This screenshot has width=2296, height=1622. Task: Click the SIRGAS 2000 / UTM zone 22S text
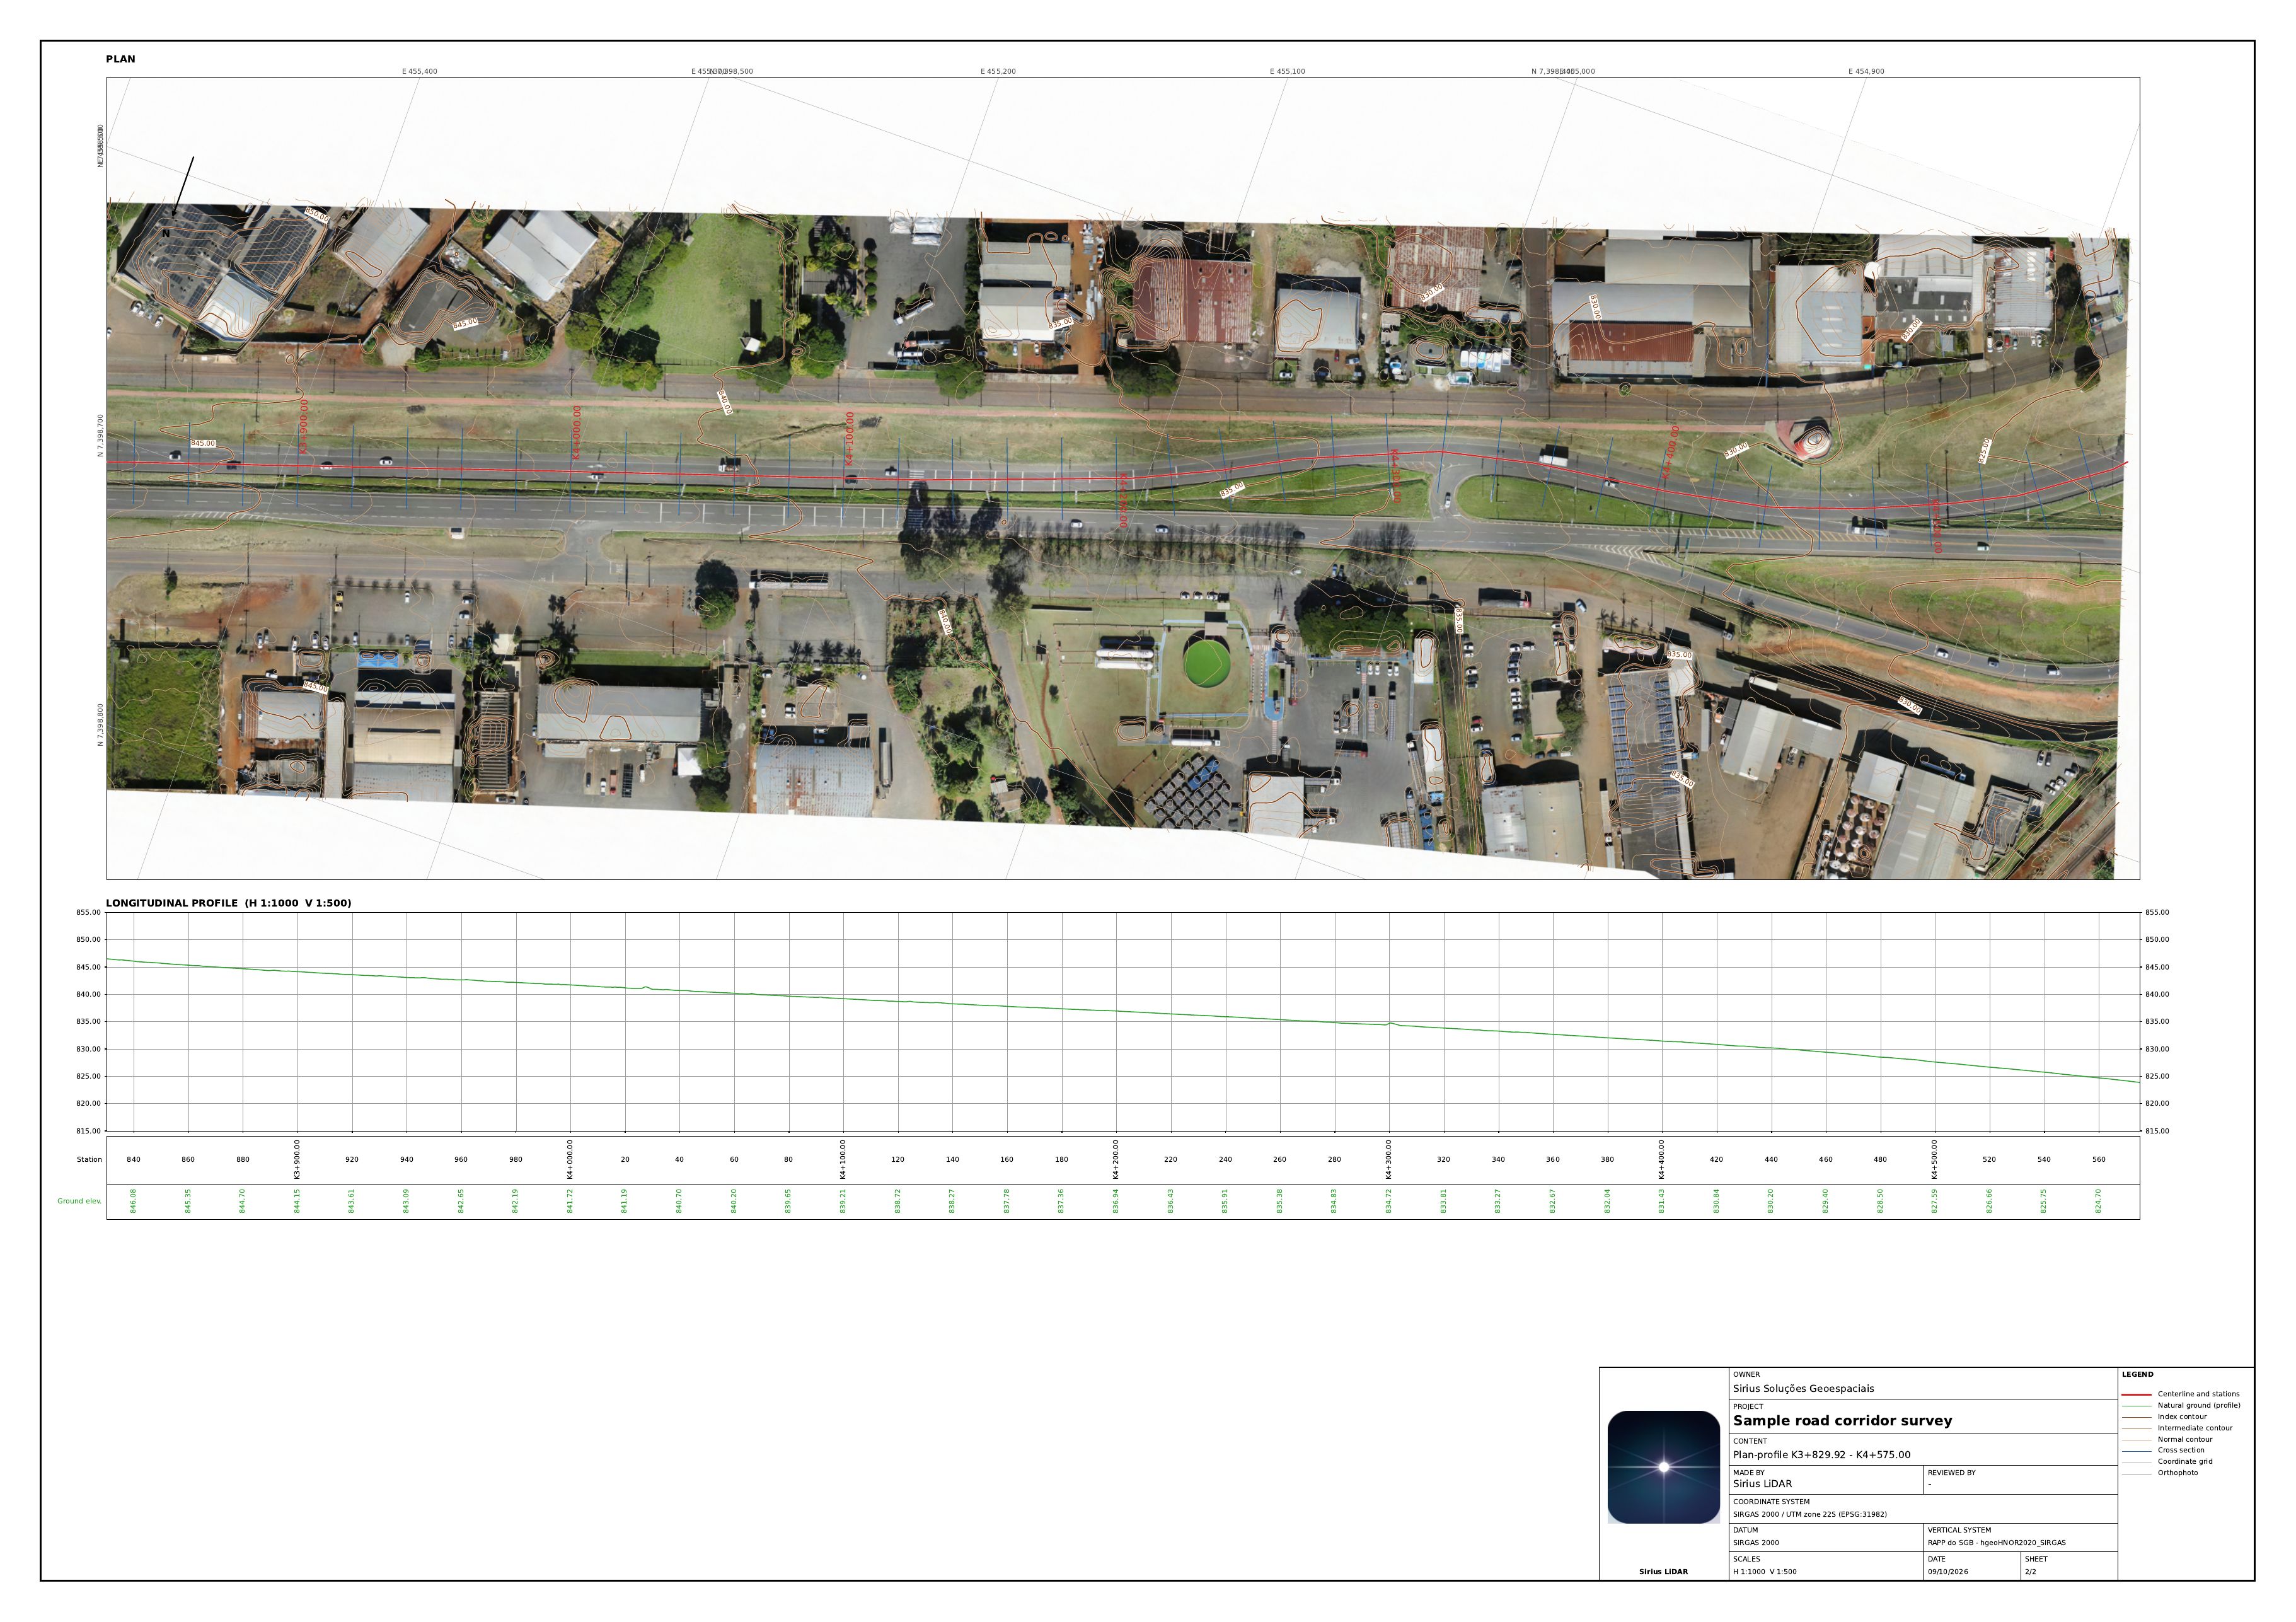point(1809,1514)
